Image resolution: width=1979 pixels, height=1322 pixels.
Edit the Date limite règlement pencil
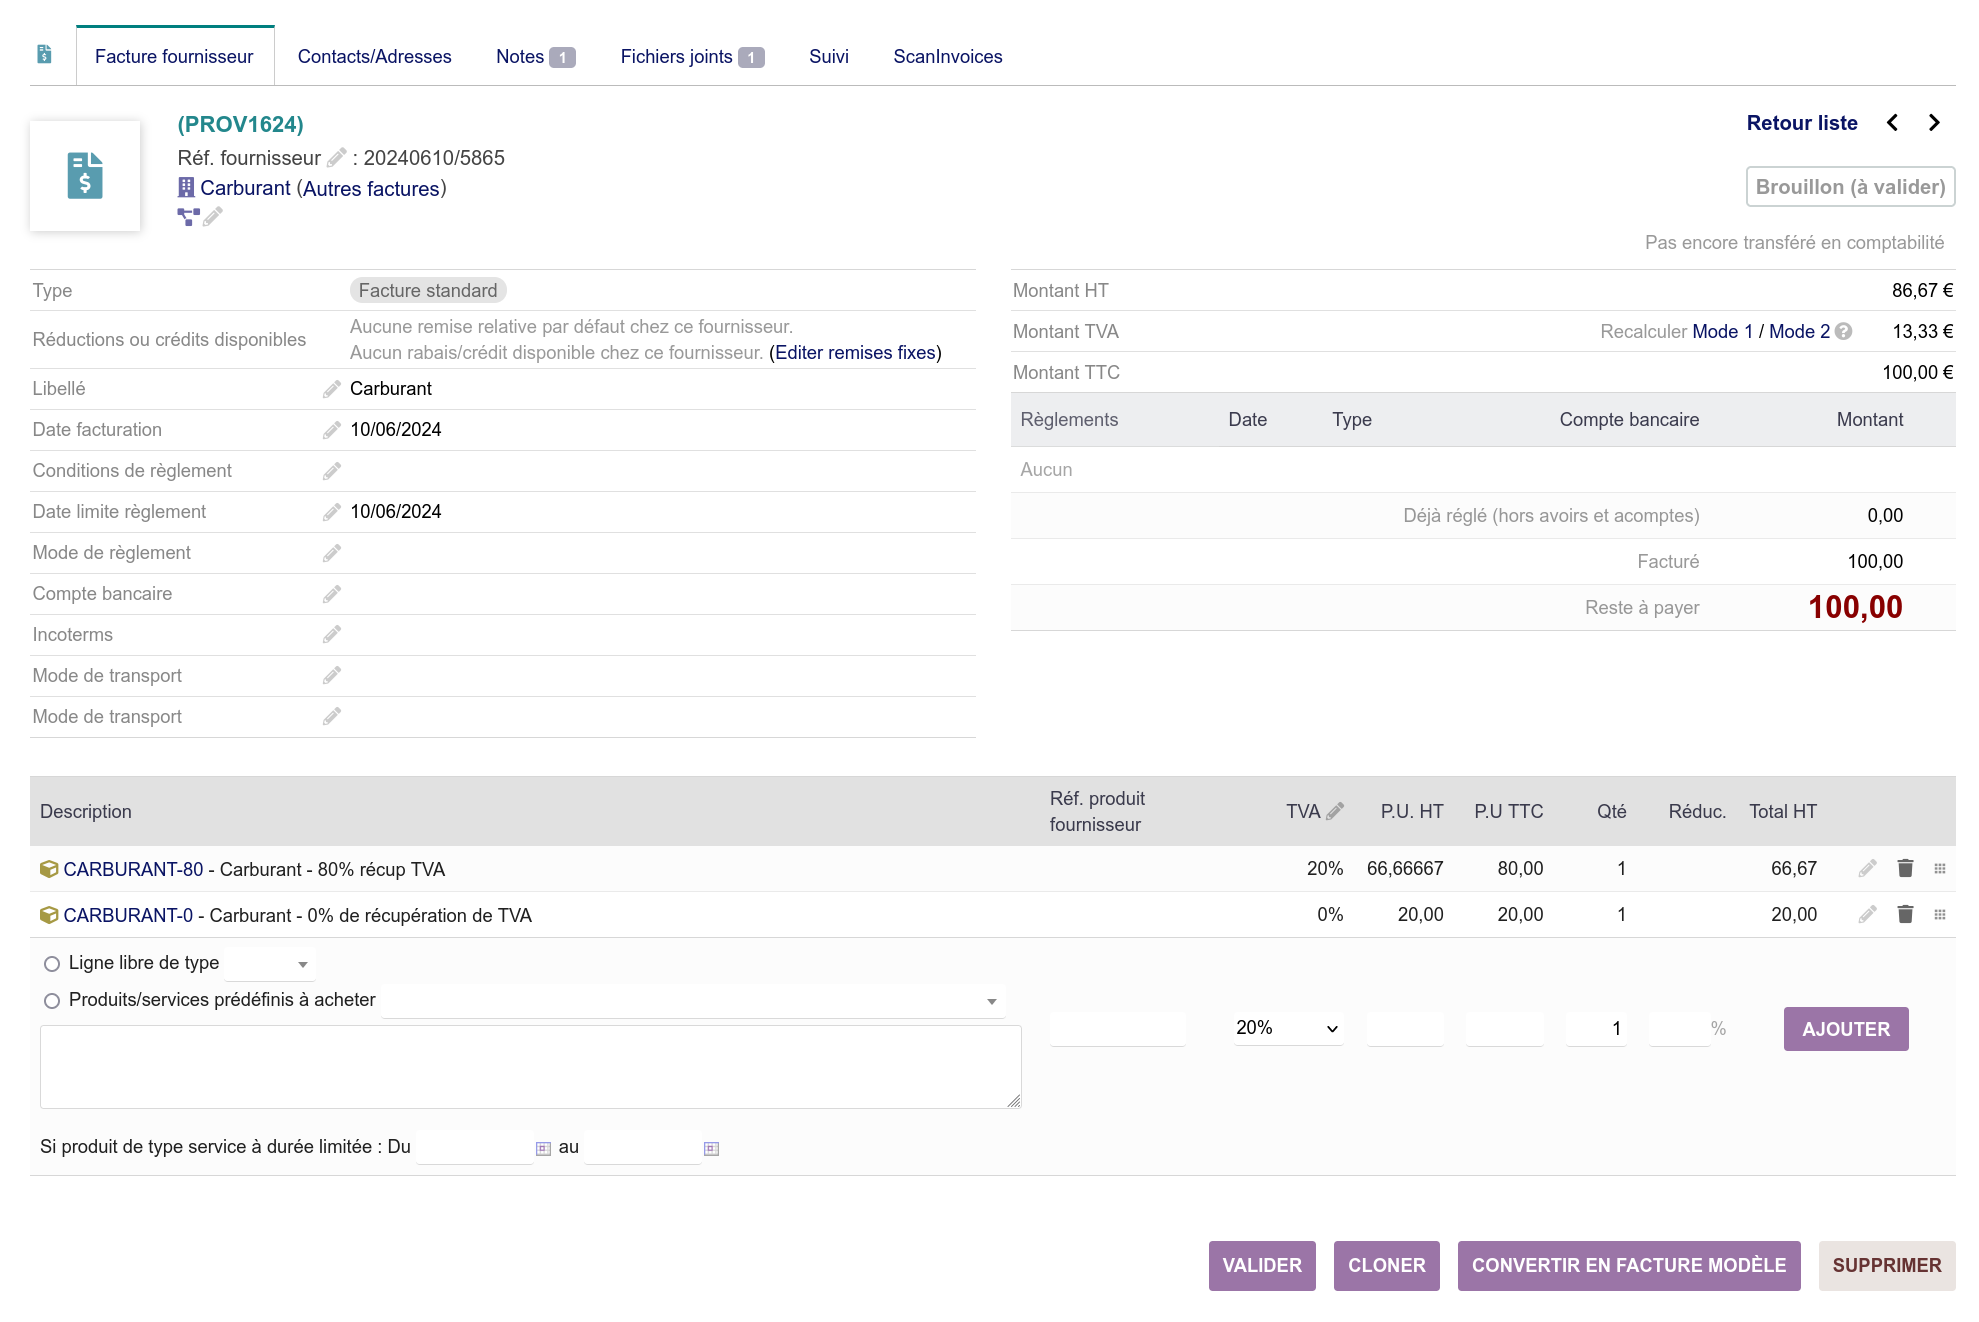click(332, 512)
